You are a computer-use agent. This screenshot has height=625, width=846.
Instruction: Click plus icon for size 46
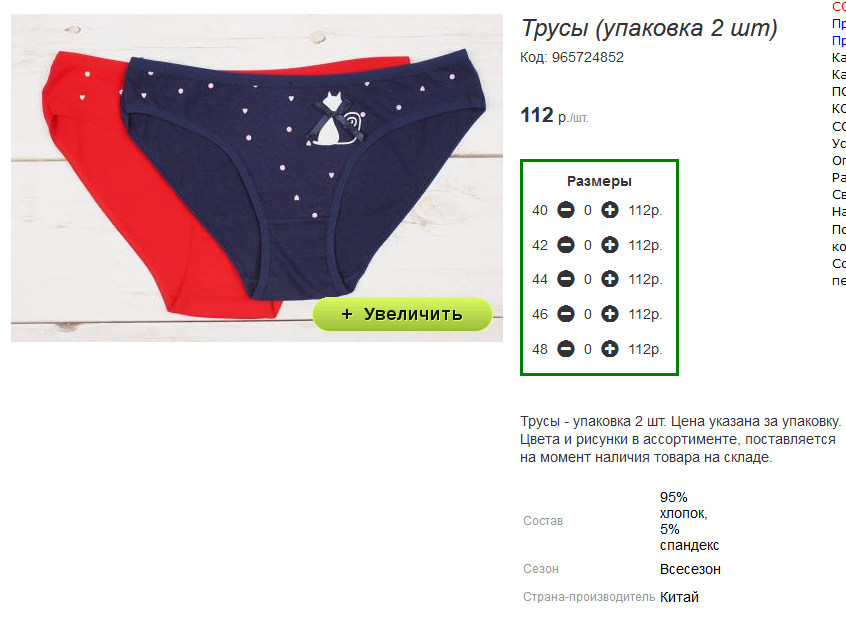pos(610,314)
